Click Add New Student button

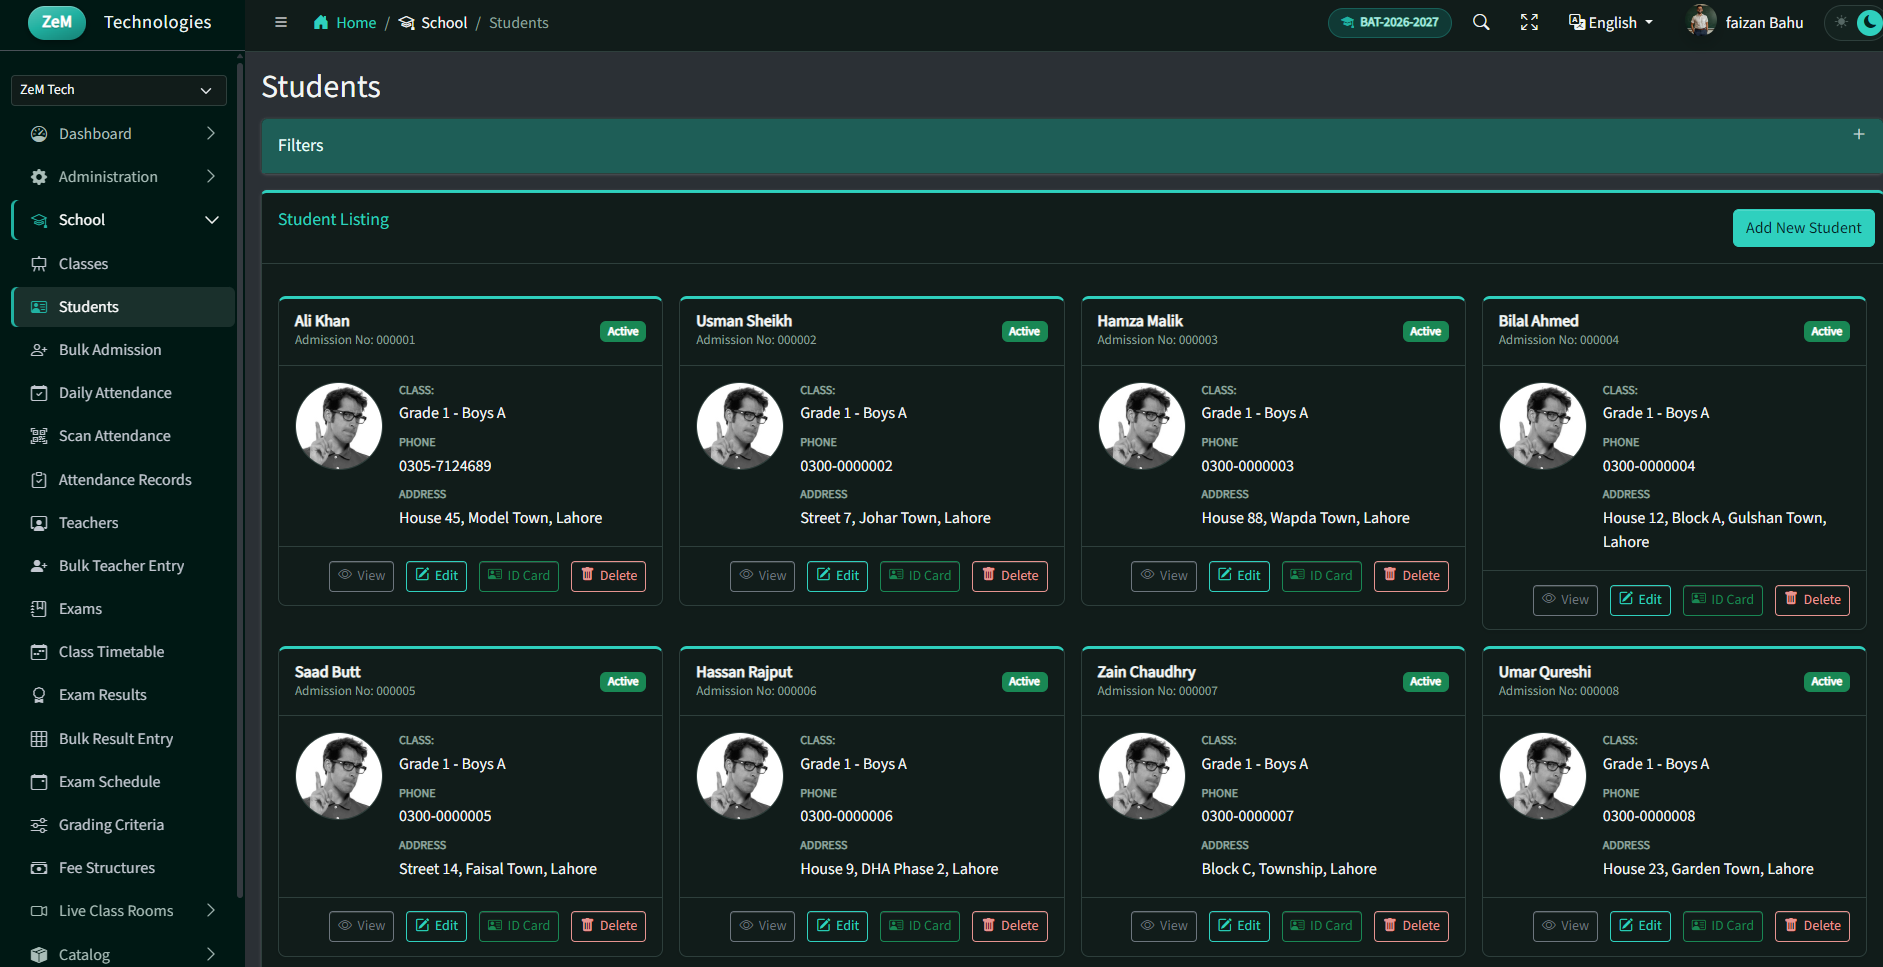(1803, 228)
